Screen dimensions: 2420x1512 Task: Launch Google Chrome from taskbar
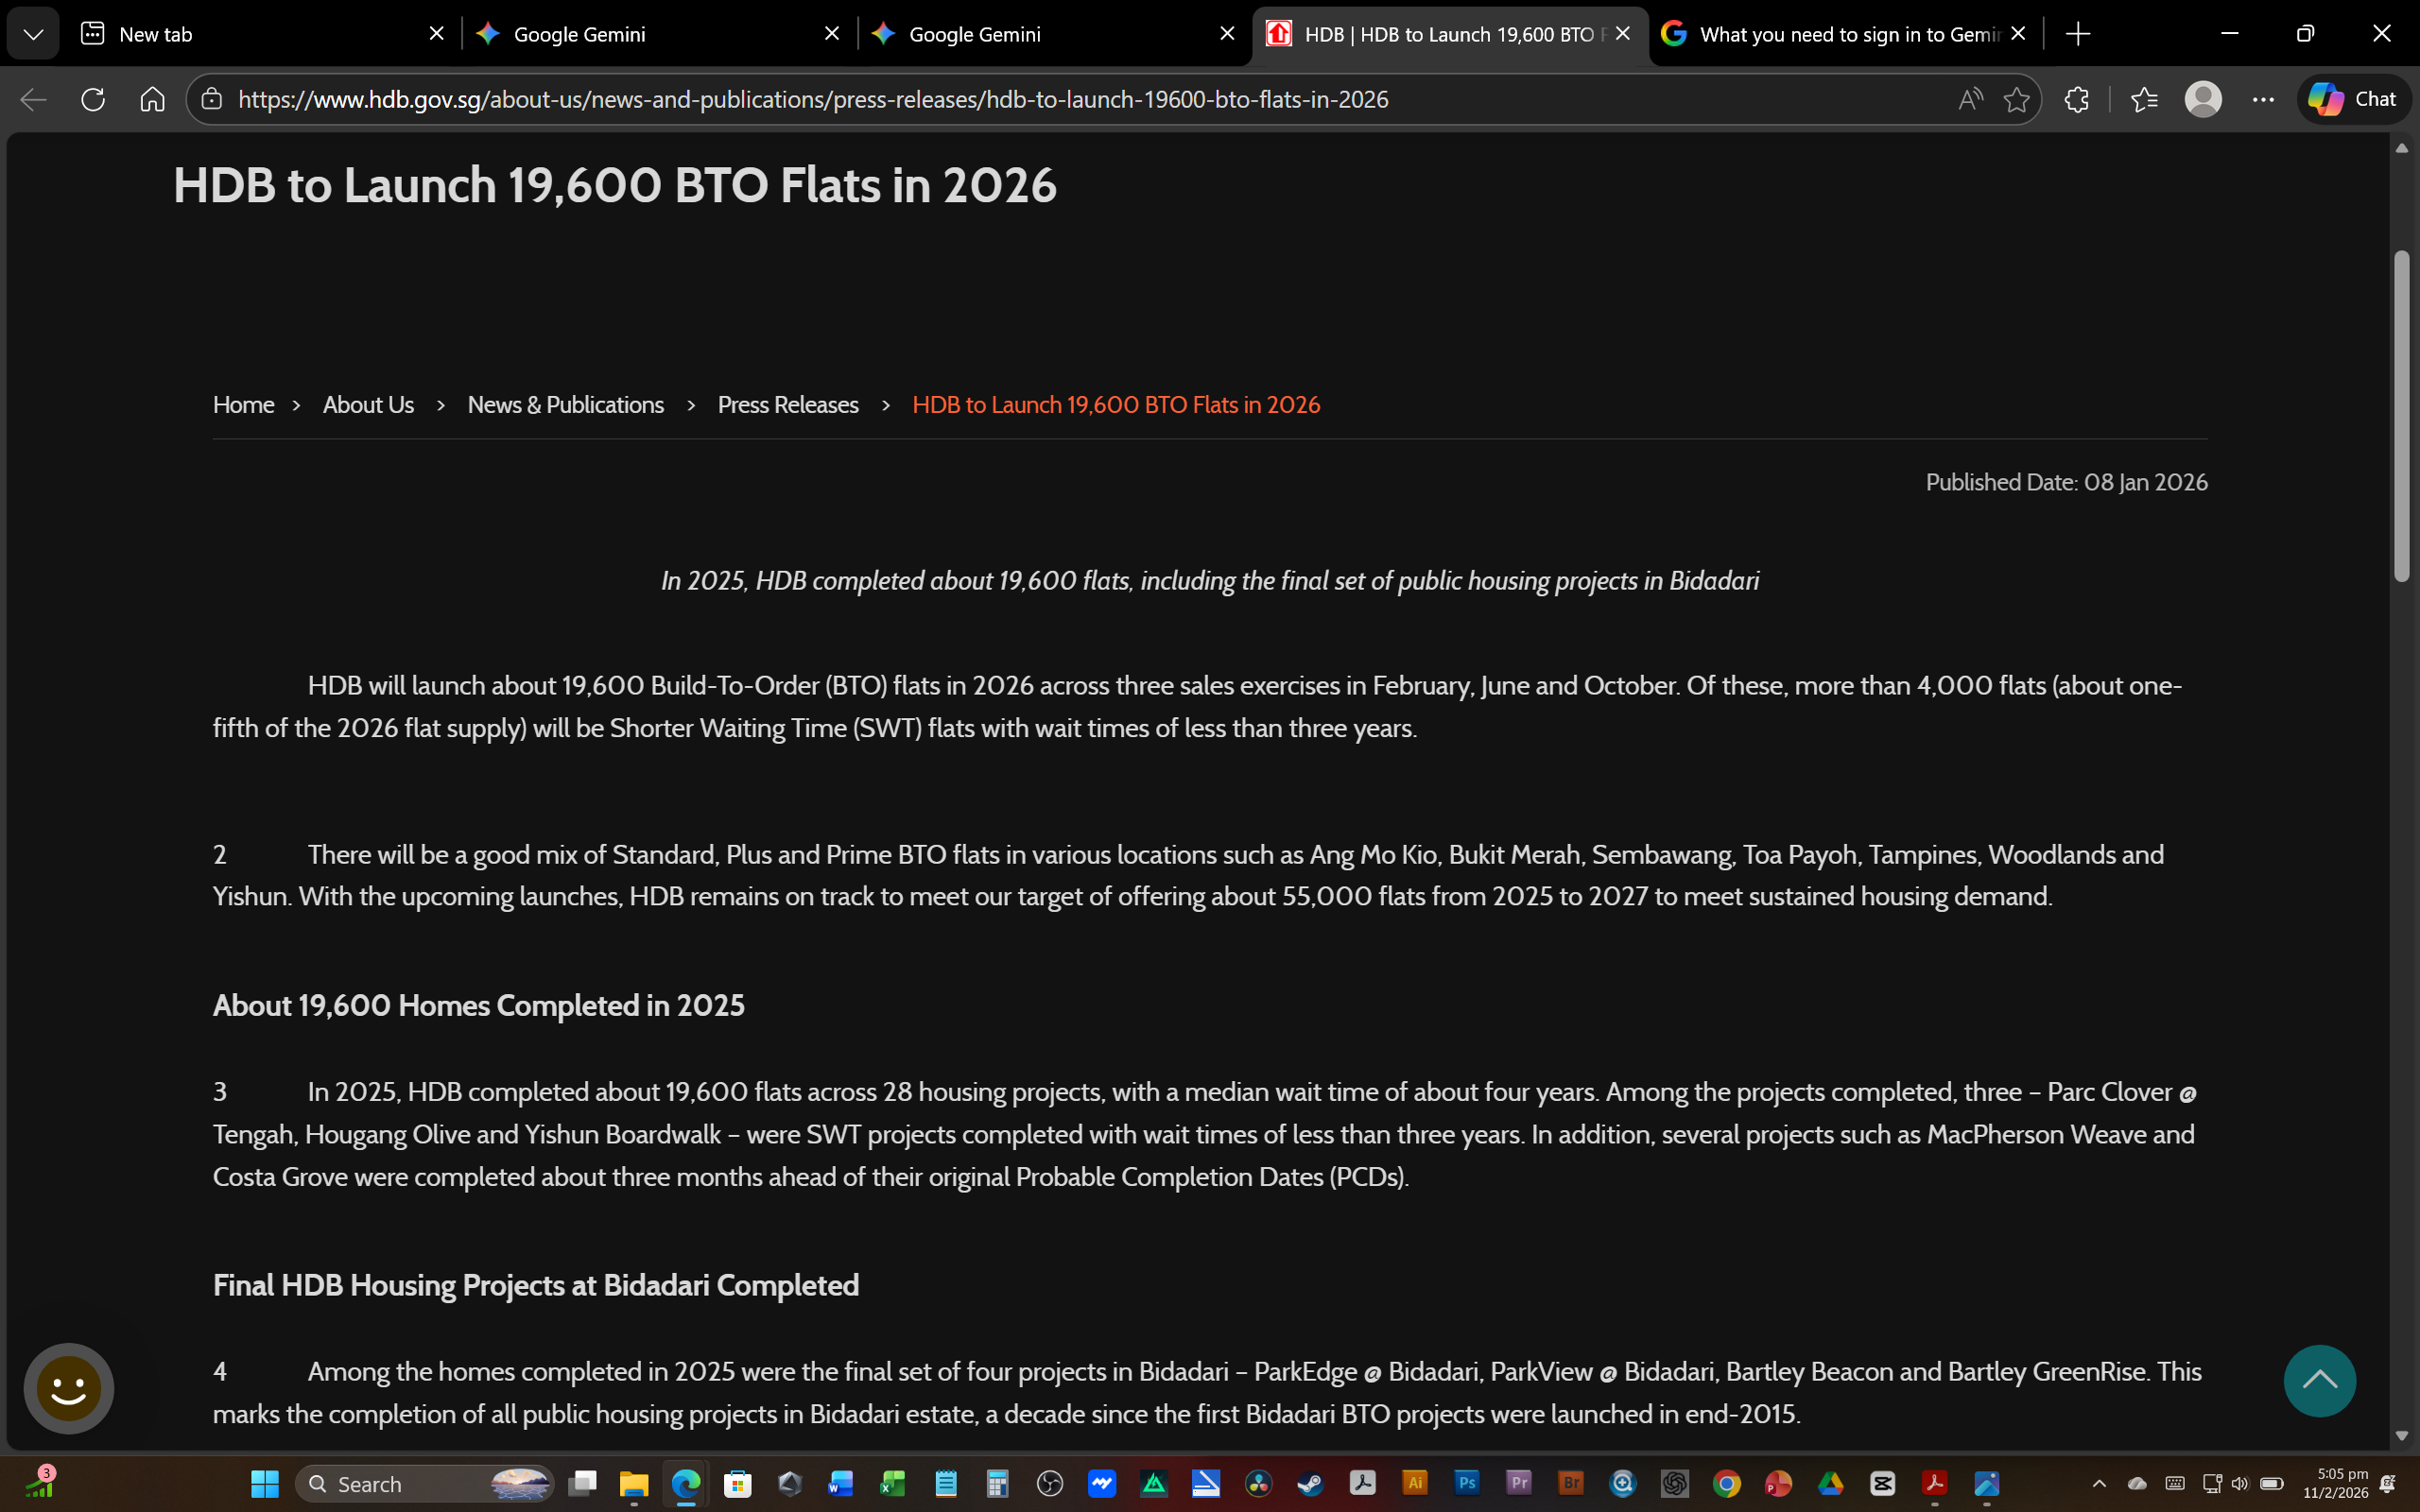click(x=1727, y=1484)
